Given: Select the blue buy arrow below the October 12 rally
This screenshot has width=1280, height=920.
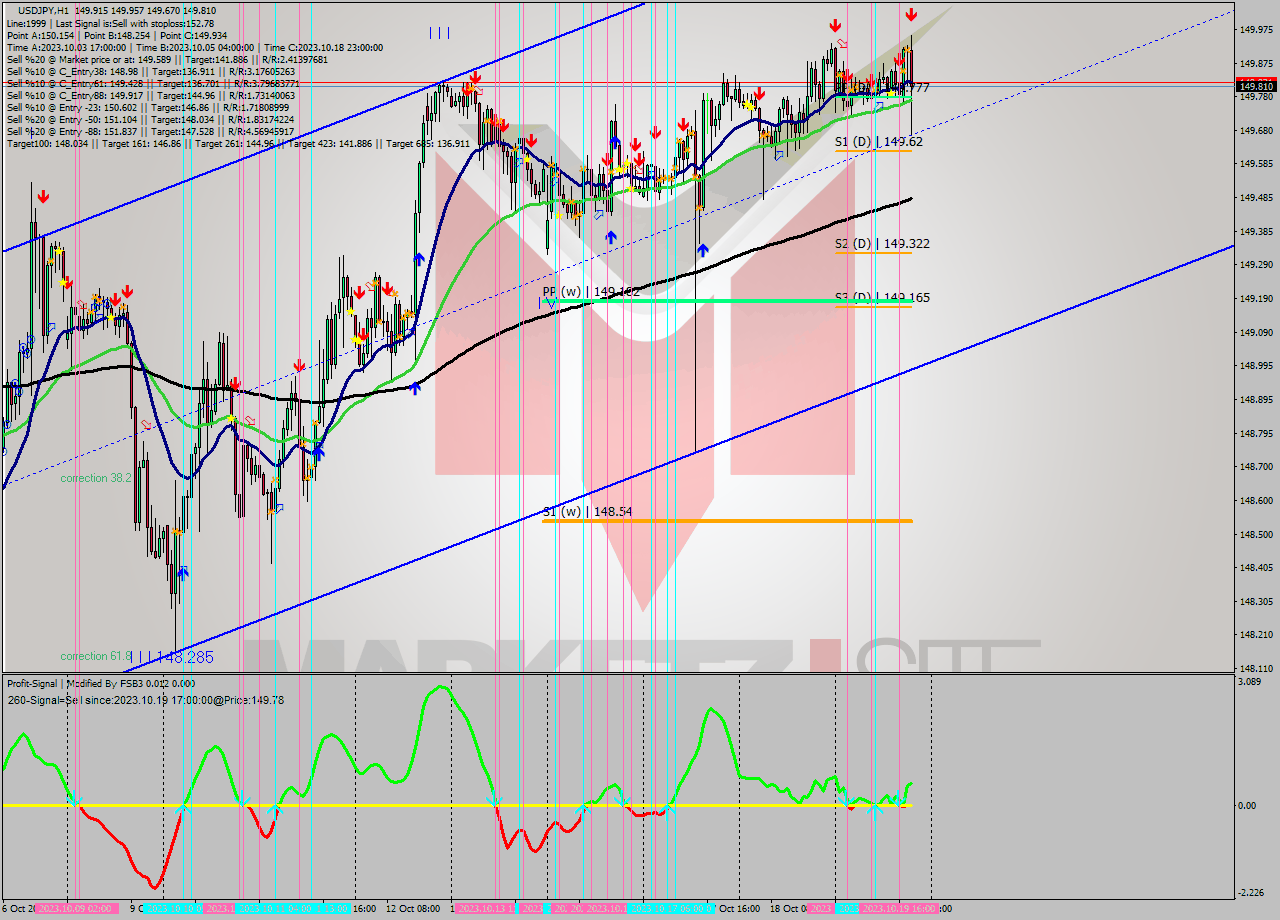Looking at the screenshot, I should [x=419, y=258].
